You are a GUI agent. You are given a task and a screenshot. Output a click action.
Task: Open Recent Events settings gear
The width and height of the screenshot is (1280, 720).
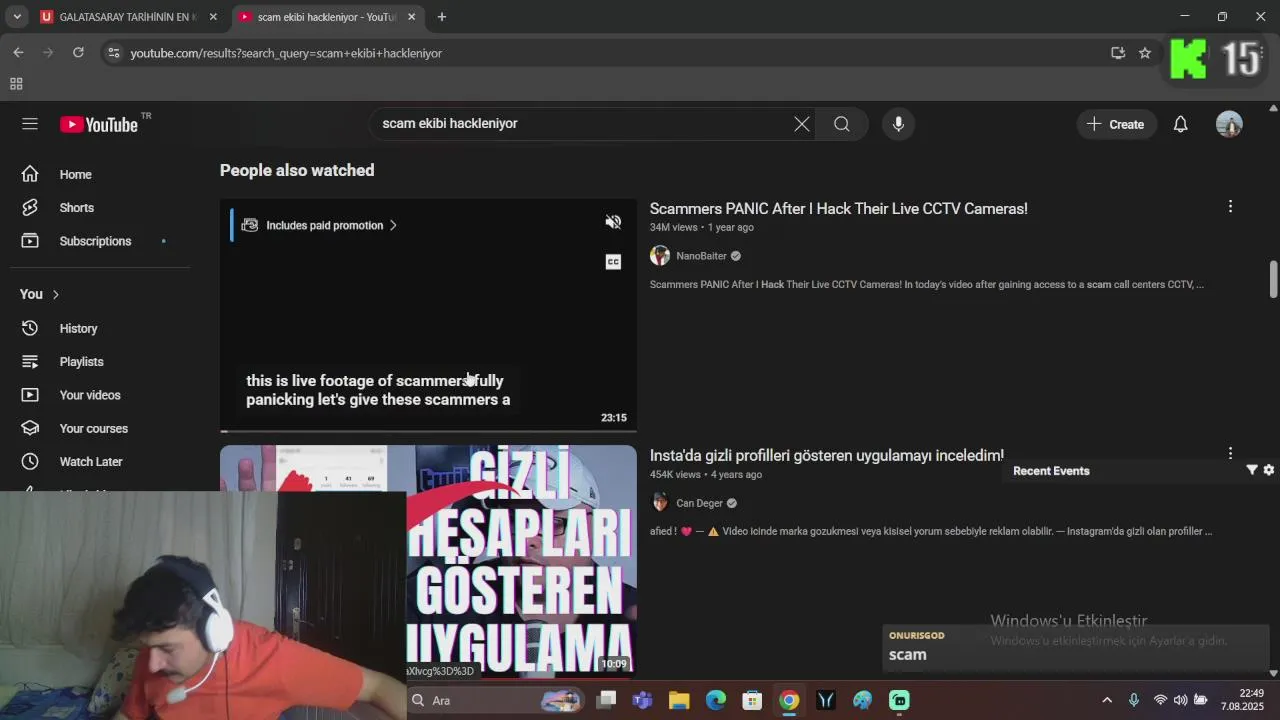pyautogui.click(x=1269, y=470)
